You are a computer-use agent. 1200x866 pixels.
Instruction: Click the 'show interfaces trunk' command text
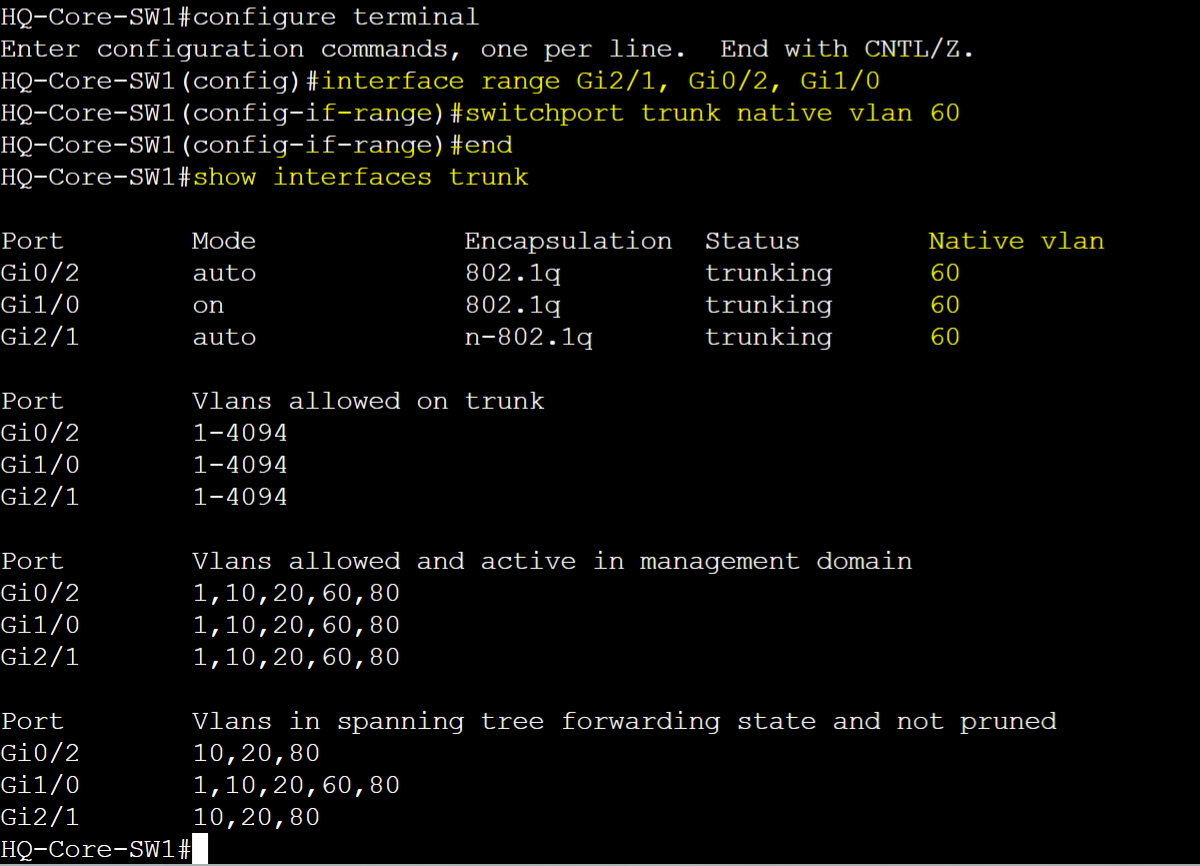click(x=360, y=177)
